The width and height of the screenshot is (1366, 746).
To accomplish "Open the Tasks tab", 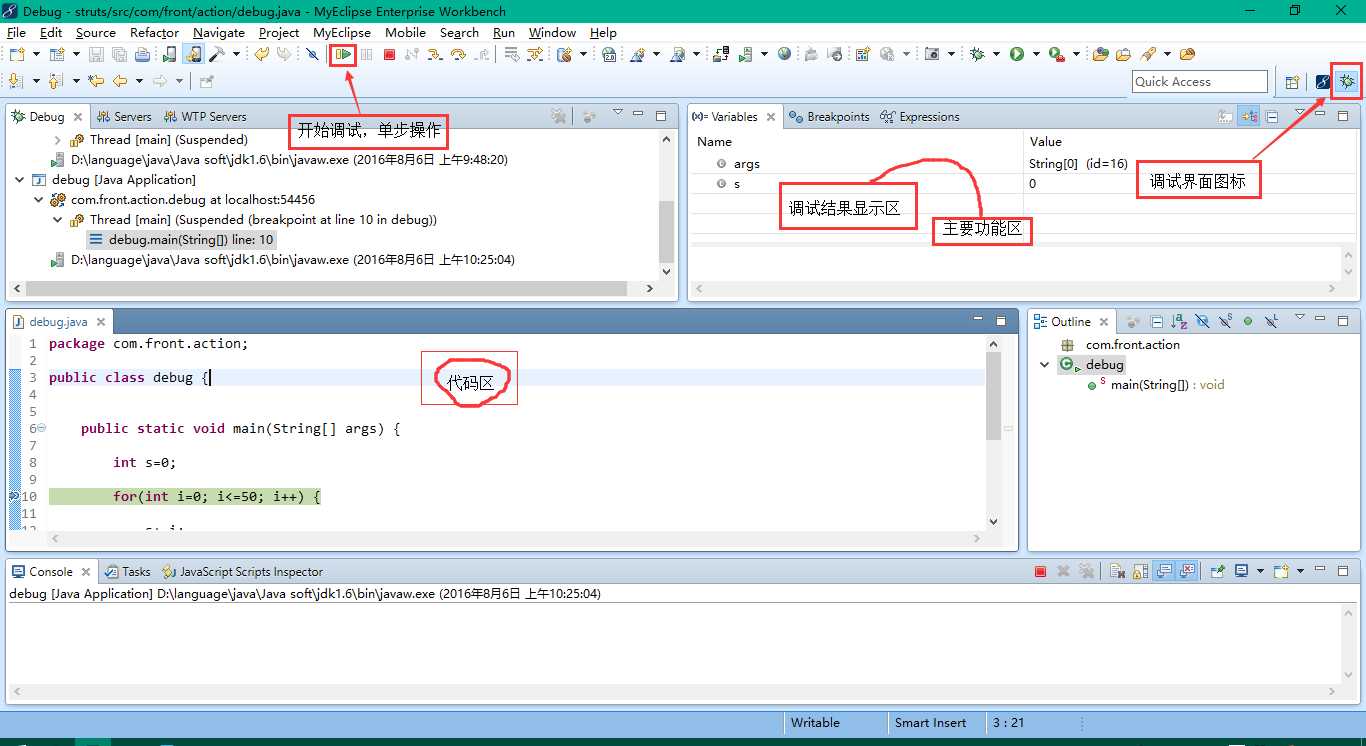I will tap(127, 572).
